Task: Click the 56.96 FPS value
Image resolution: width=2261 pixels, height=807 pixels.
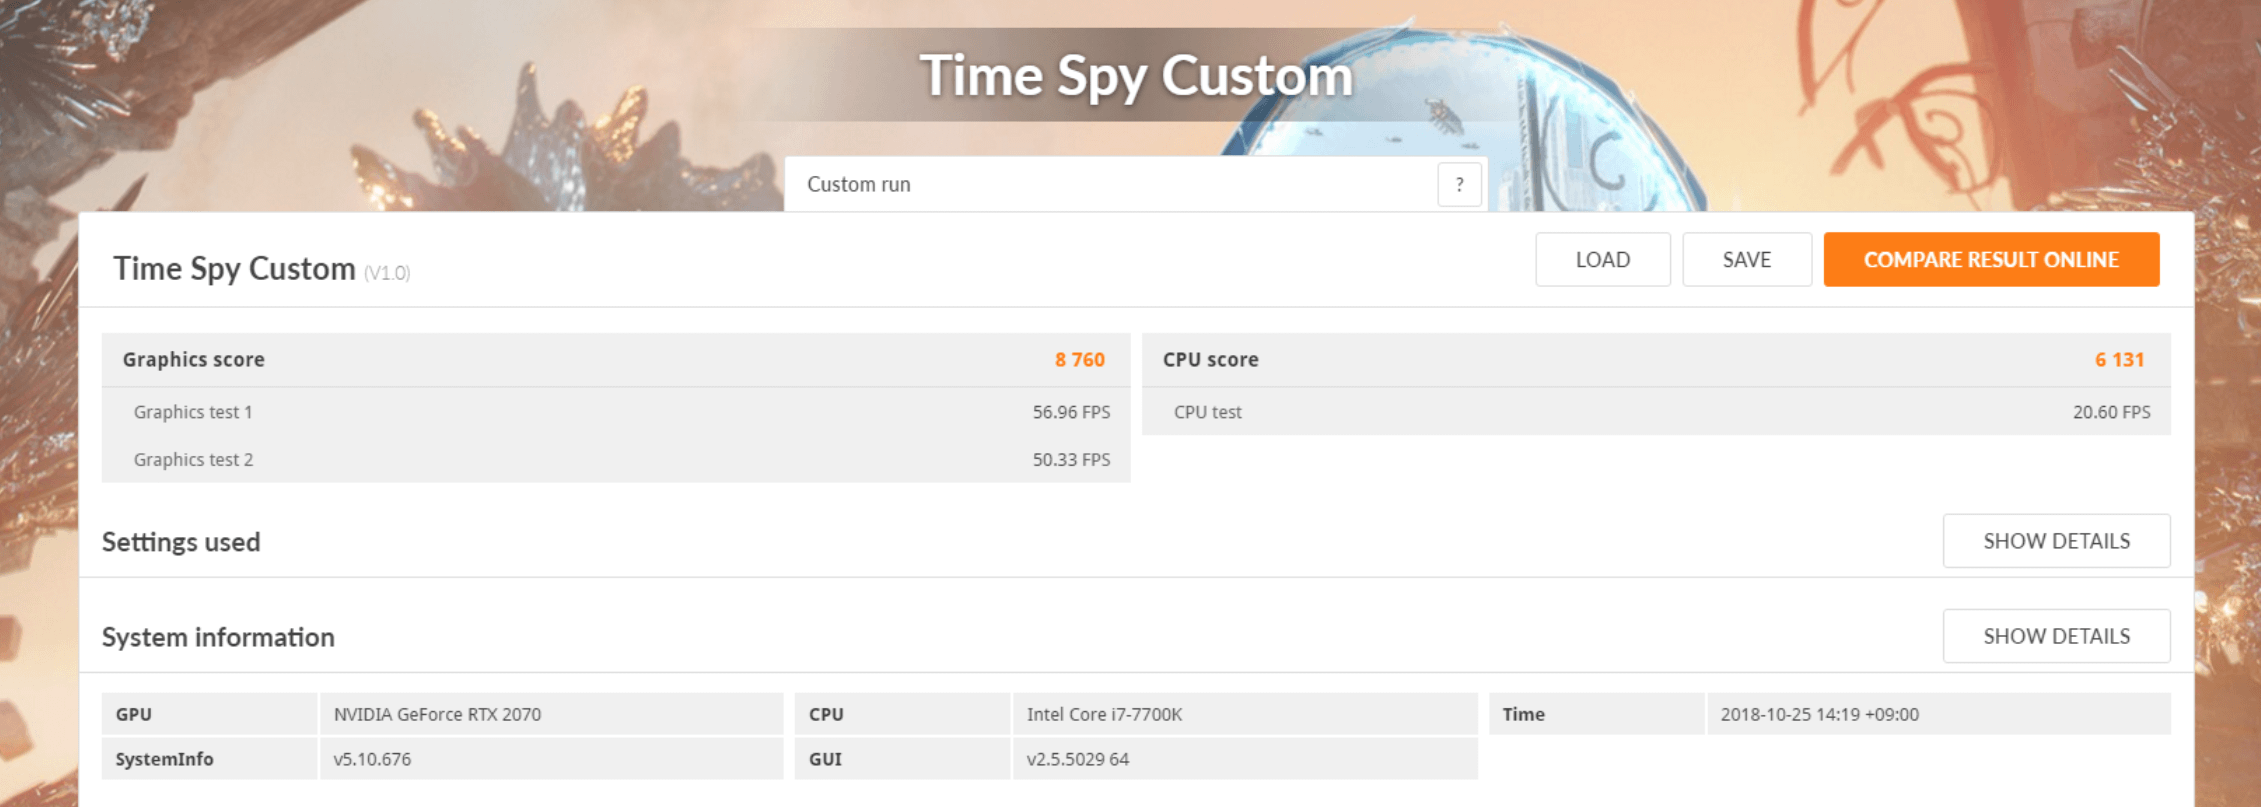Action: [x=1071, y=412]
